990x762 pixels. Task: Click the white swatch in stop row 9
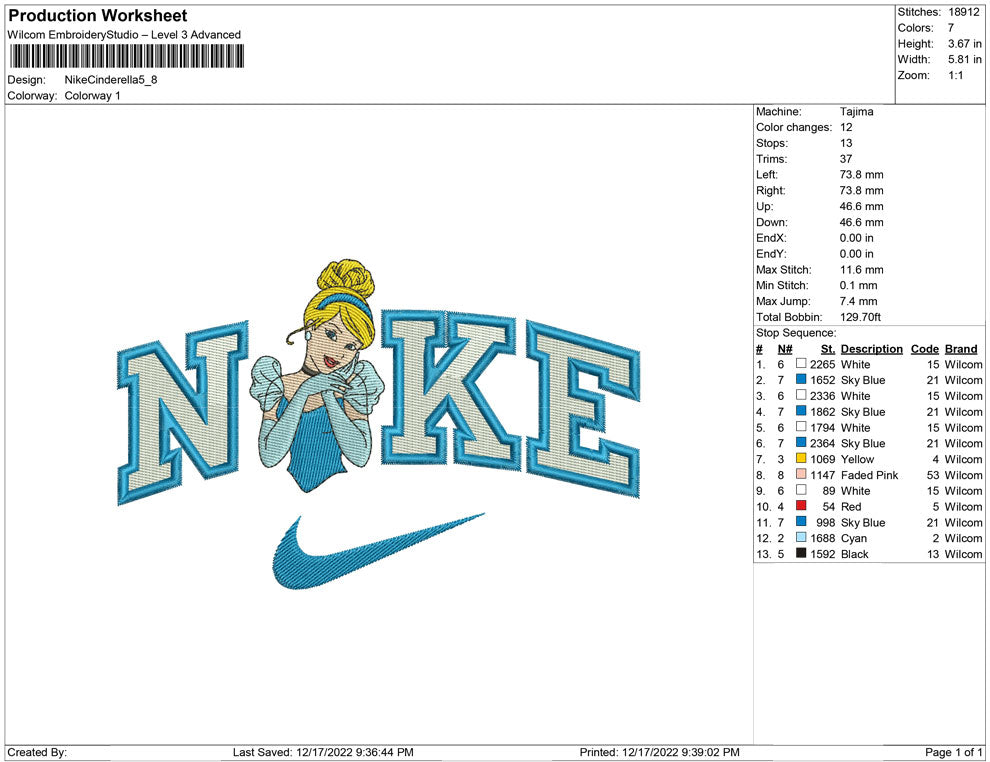tap(801, 490)
